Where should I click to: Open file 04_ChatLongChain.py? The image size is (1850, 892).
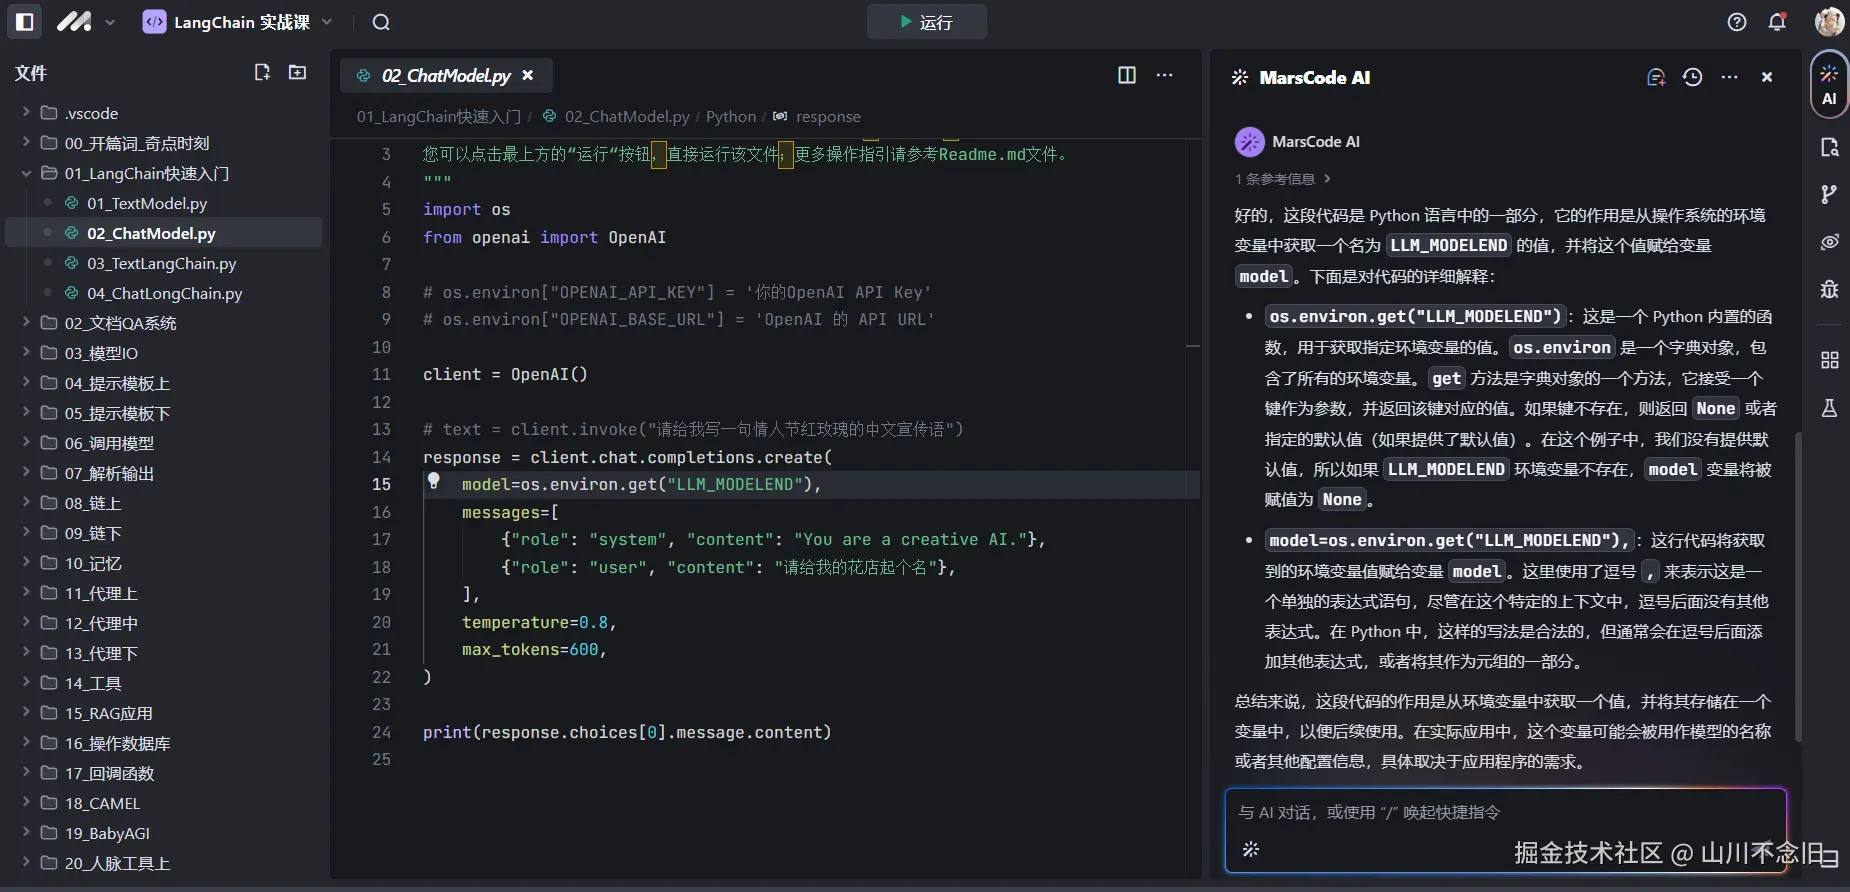(164, 293)
